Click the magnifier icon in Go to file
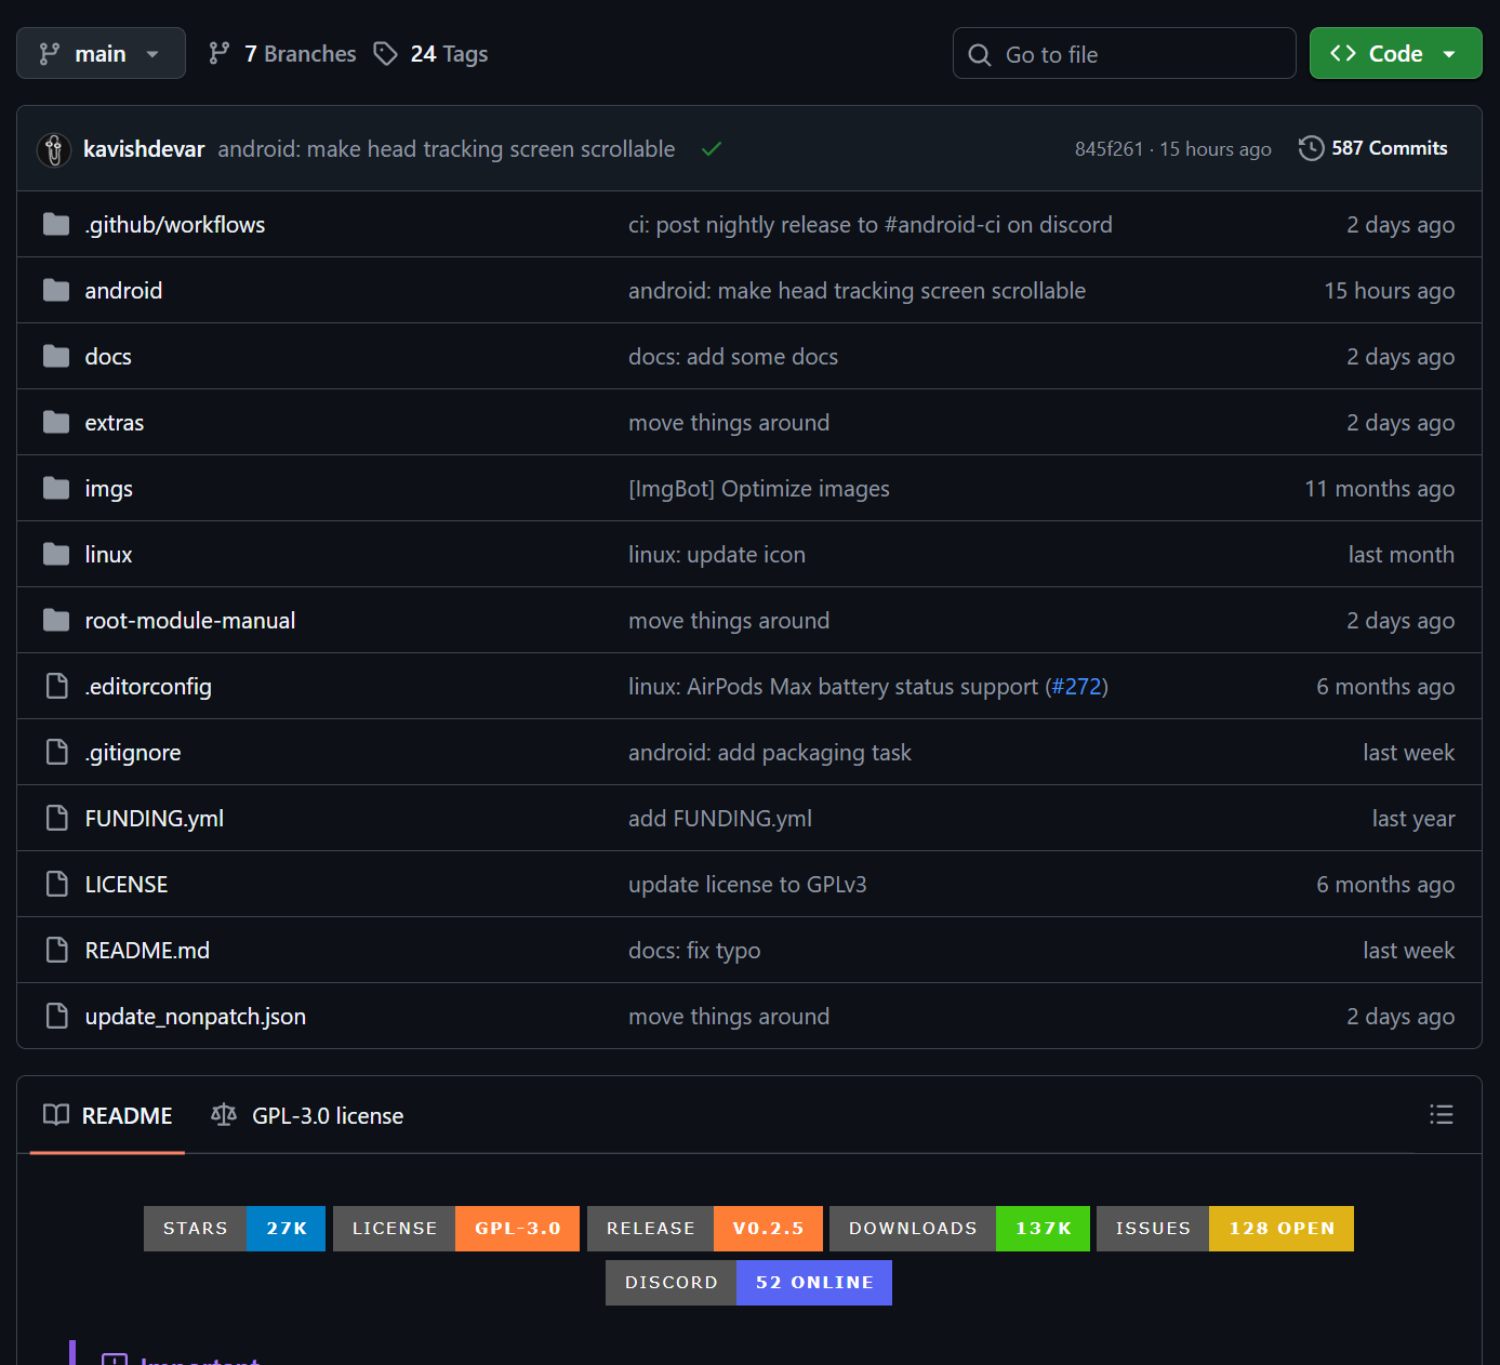1500x1365 pixels. click(x=980, y=55)
